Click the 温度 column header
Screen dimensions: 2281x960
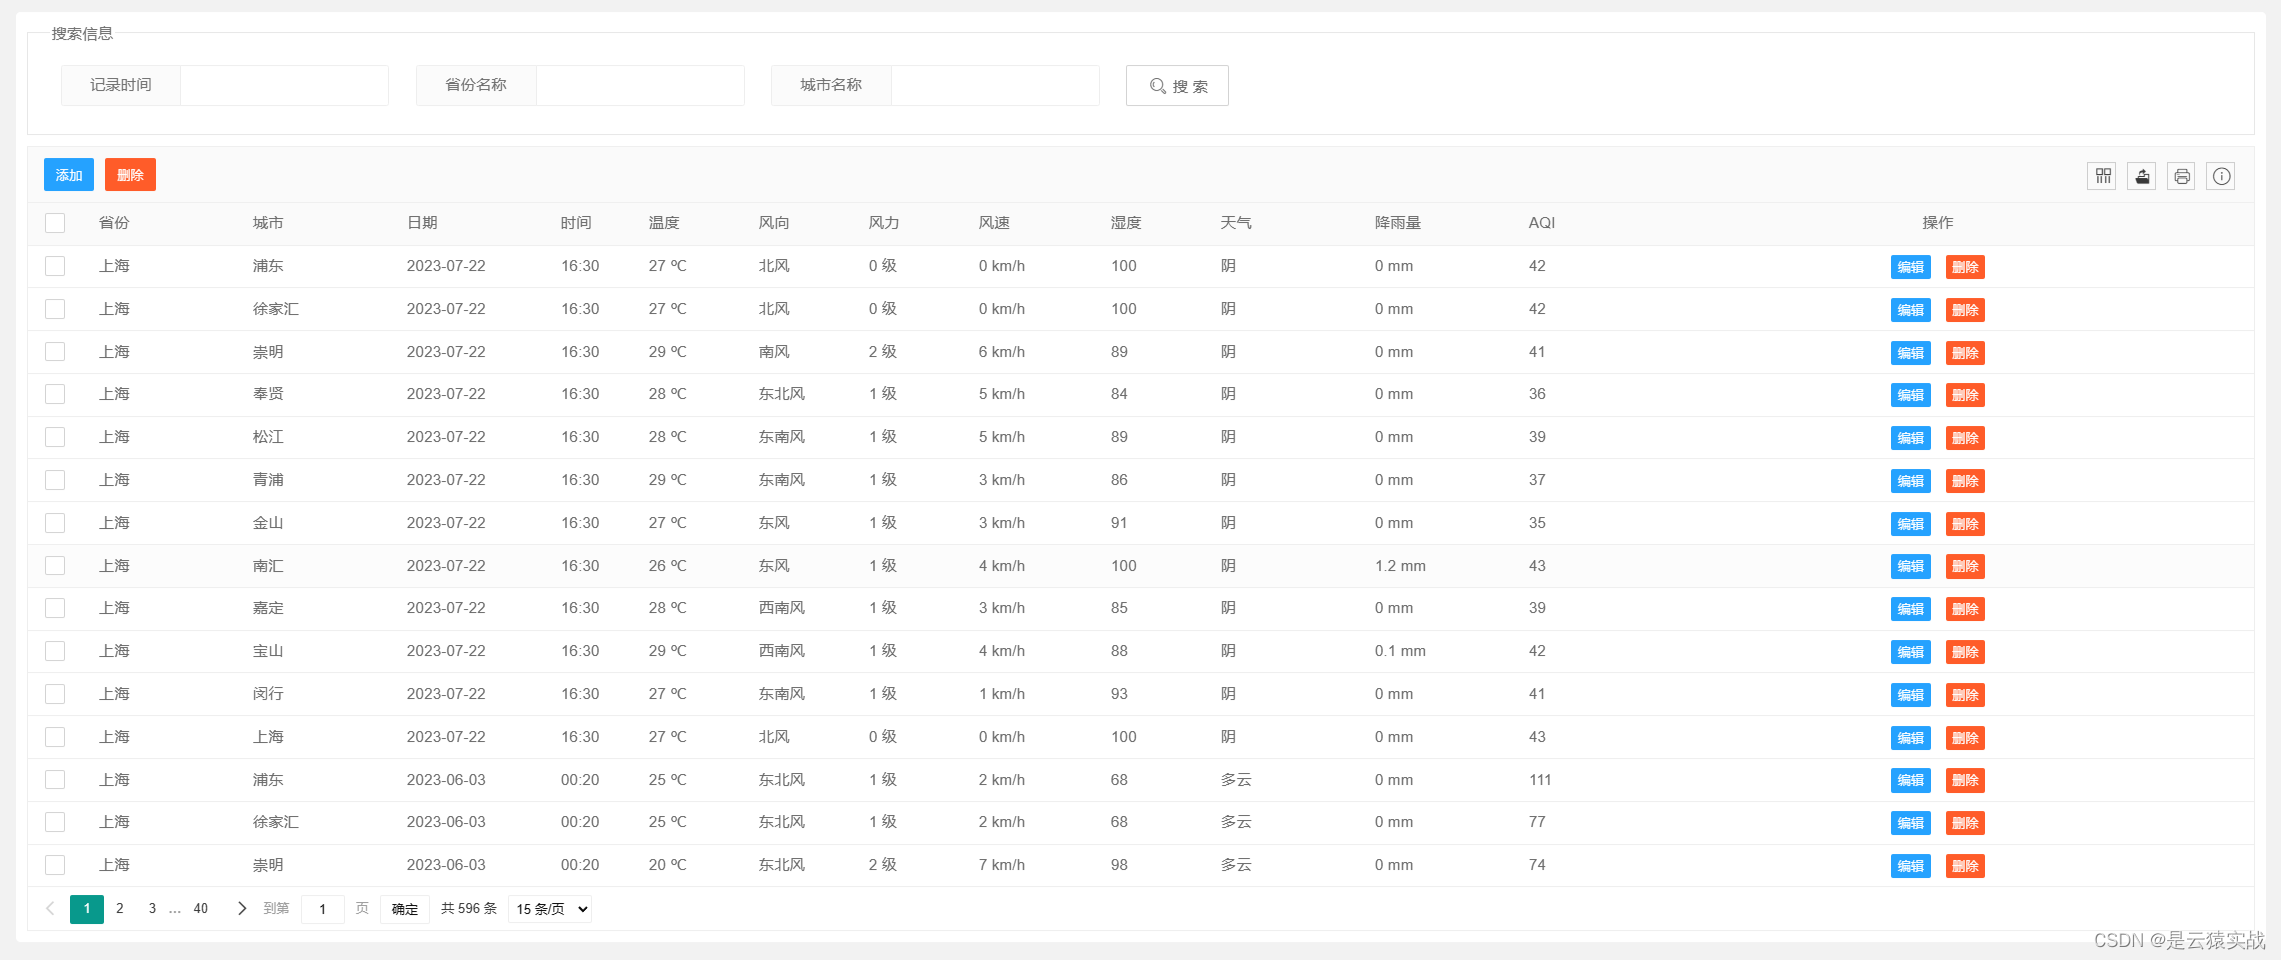coord(664,223)
